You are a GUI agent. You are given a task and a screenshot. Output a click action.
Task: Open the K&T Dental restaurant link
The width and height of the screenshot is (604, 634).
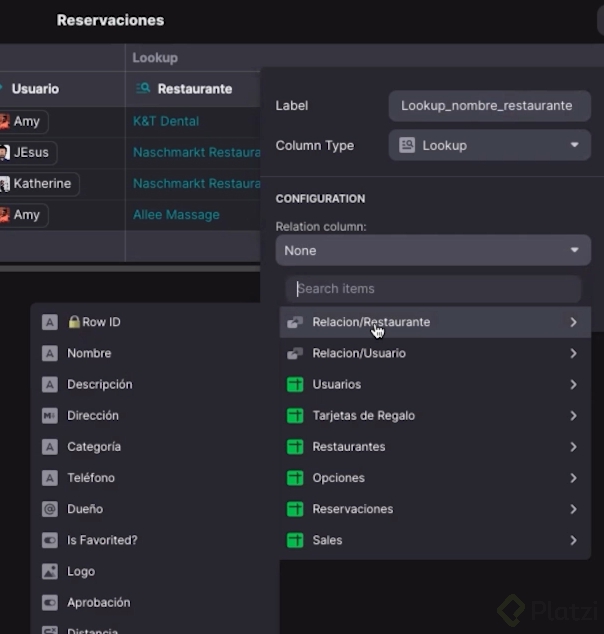[x=166, y=121]
